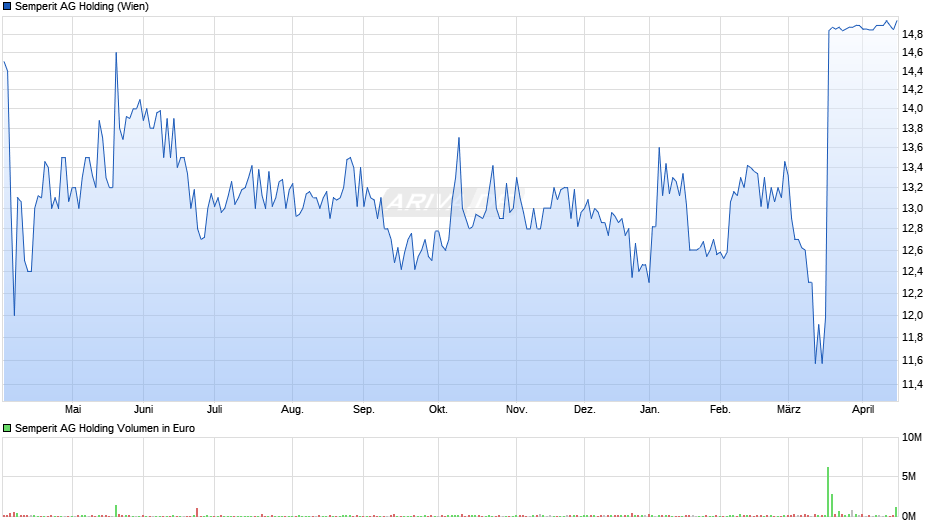
Task: Click the green volume spike in late May
Action: (x=116, y=510)
